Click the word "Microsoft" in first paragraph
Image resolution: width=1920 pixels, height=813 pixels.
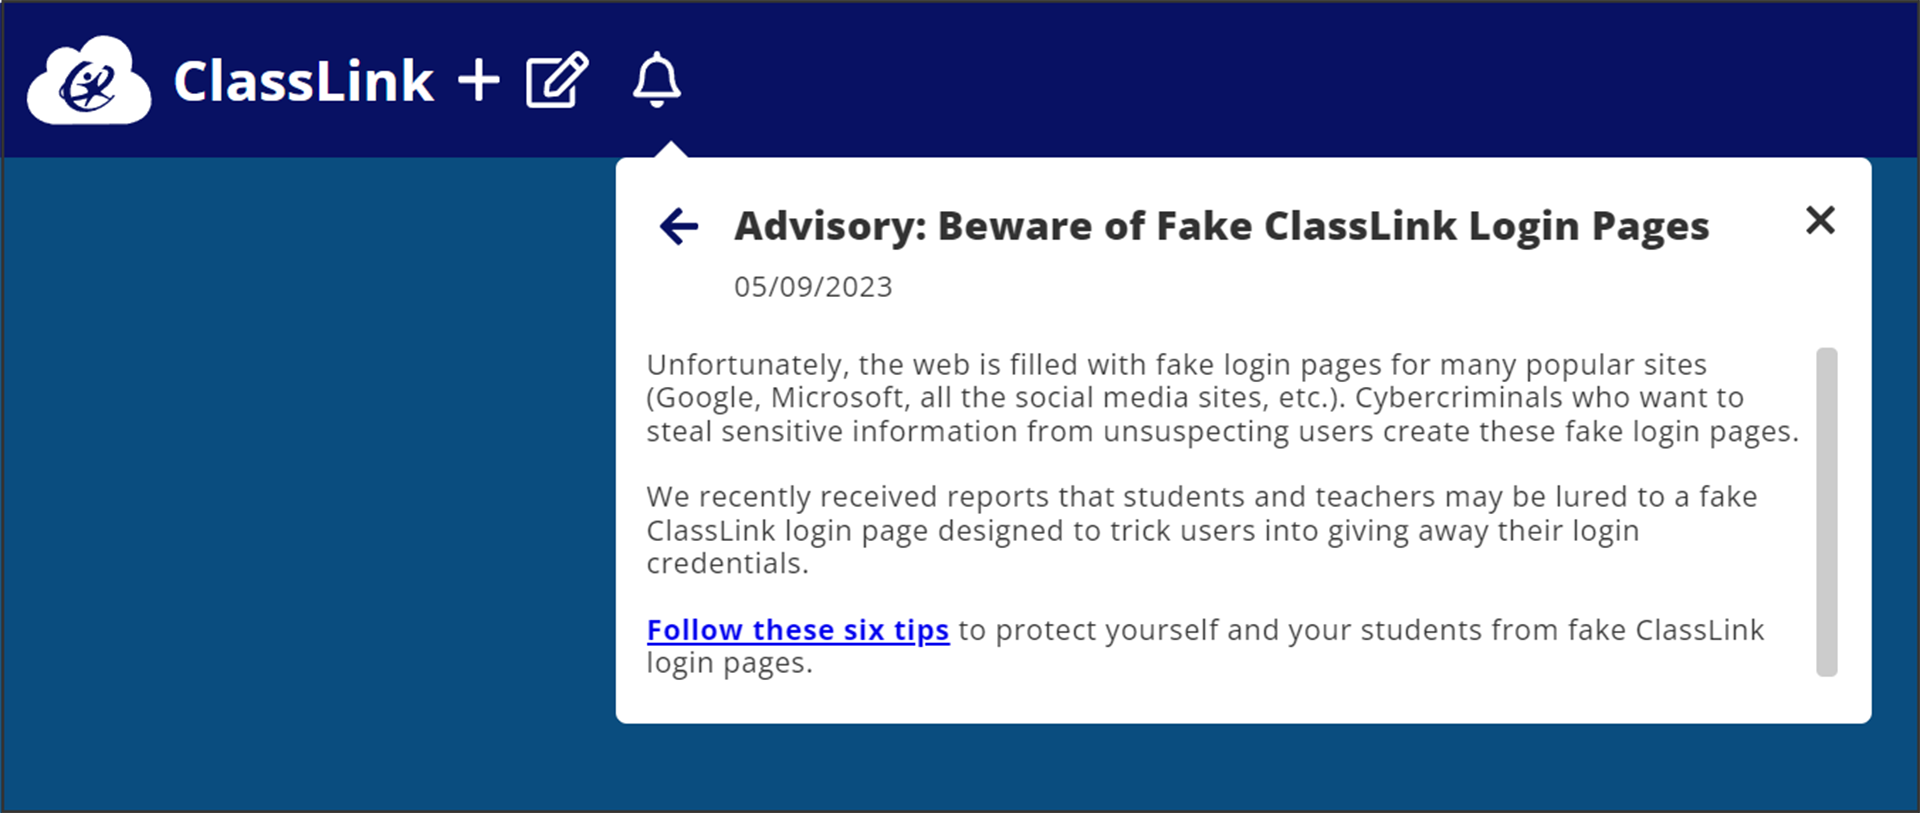(837, 398)
